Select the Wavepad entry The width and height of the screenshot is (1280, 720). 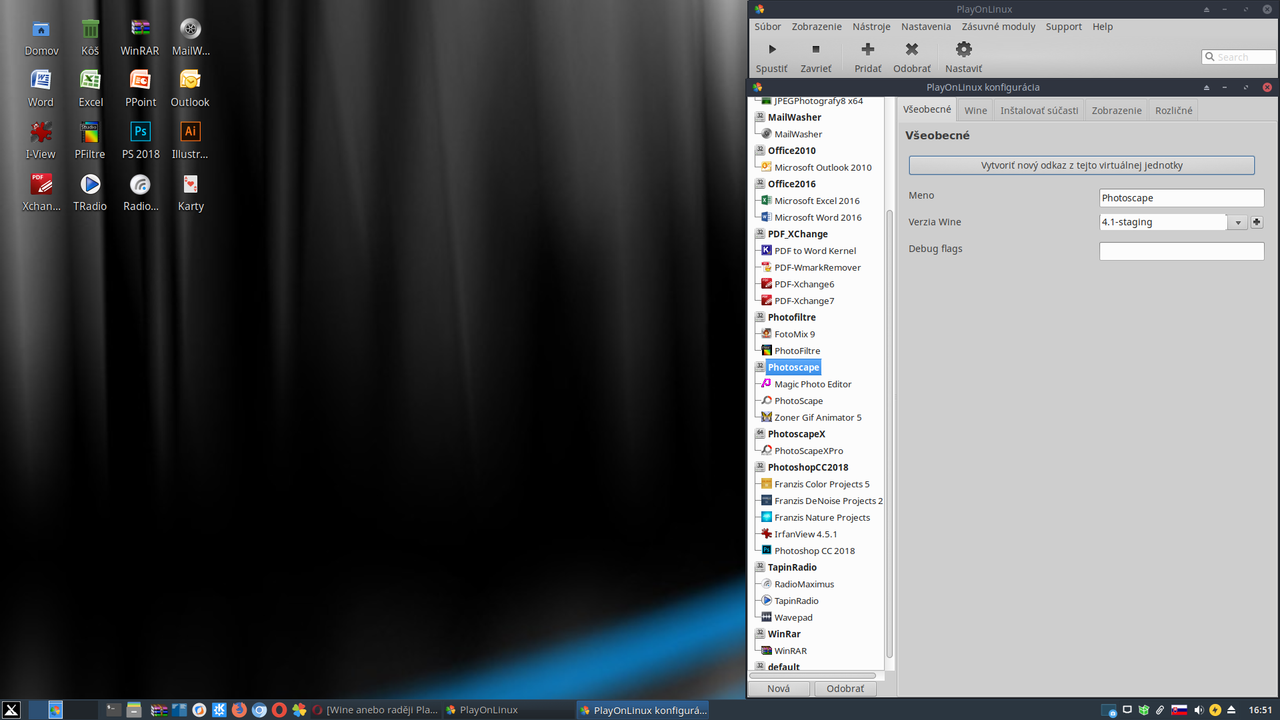[793, 617]
